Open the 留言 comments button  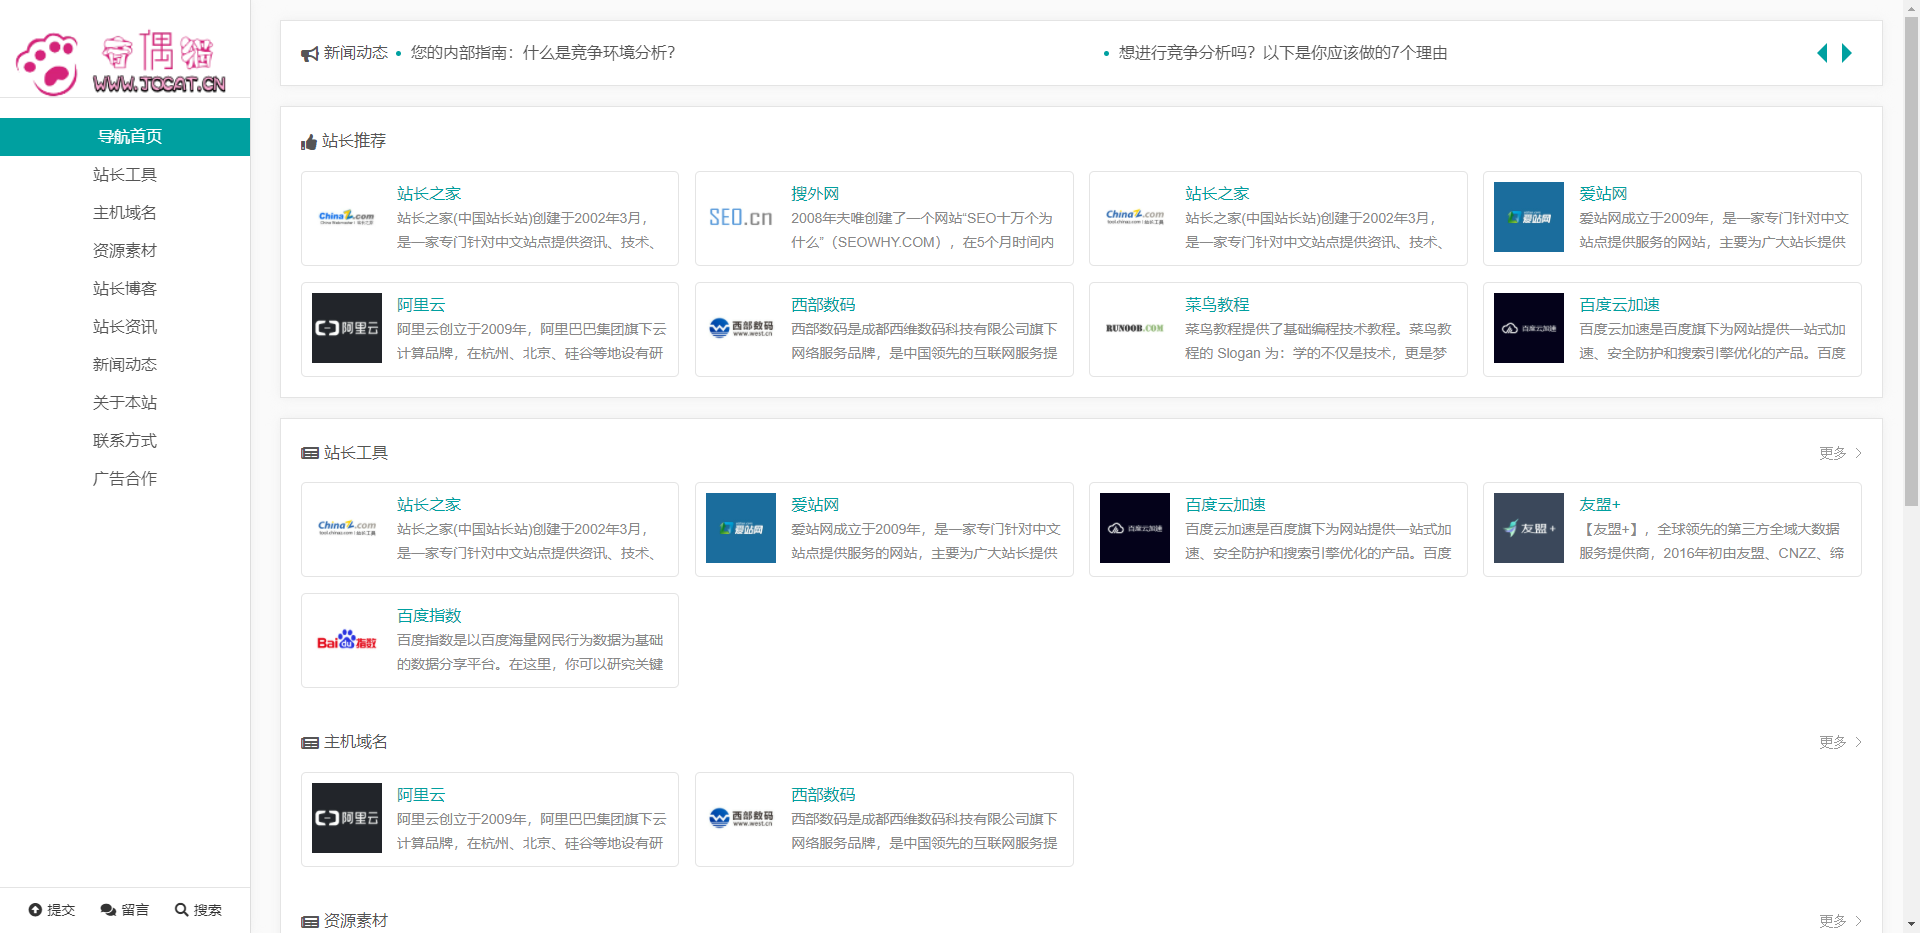click(x=125, y=910)
